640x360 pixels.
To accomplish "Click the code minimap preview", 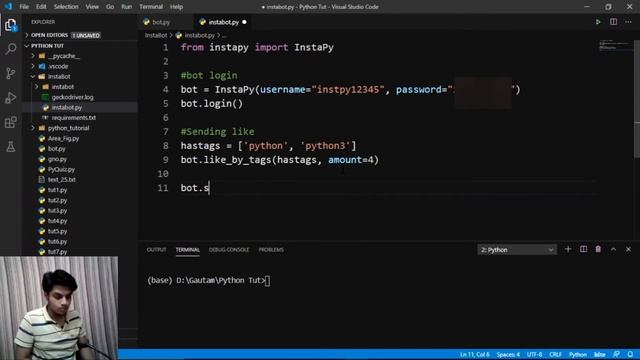I will click(616, 45).
